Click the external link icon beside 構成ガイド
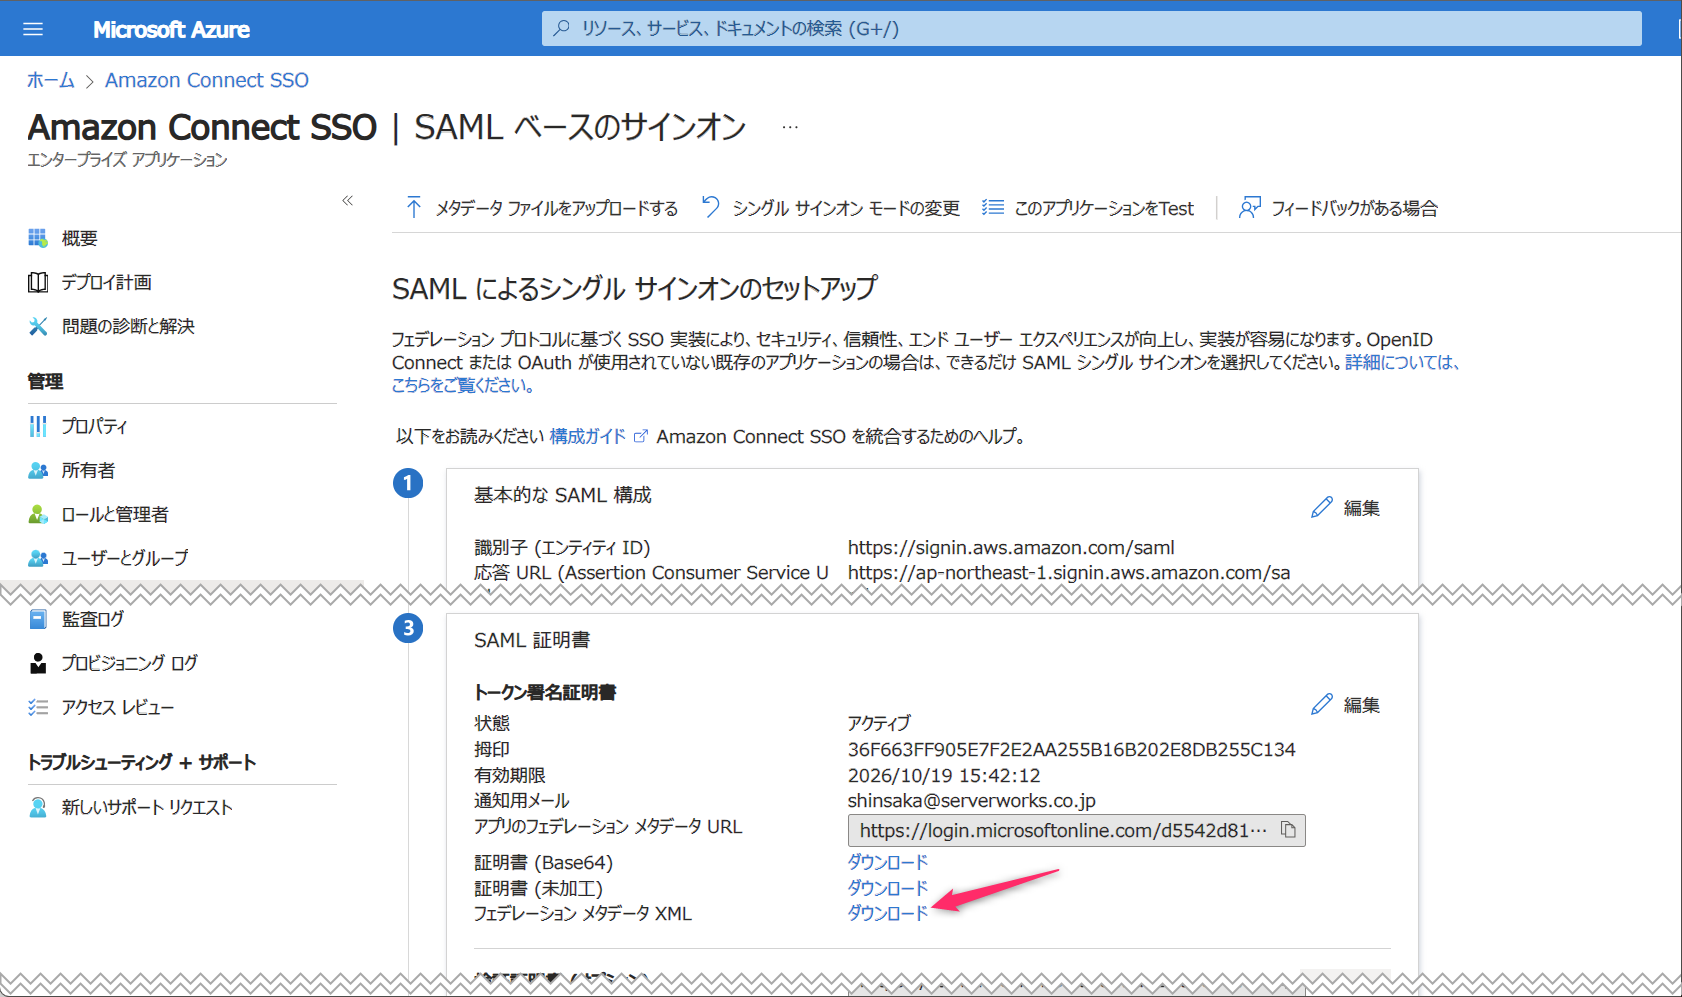The image size is (1682, 997). pos(641,436)
